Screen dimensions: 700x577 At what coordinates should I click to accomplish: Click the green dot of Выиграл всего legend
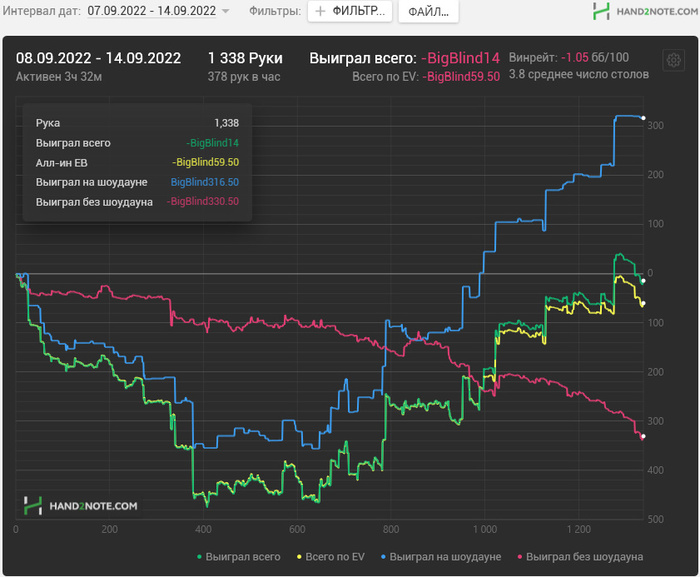(x=200, y=557)
